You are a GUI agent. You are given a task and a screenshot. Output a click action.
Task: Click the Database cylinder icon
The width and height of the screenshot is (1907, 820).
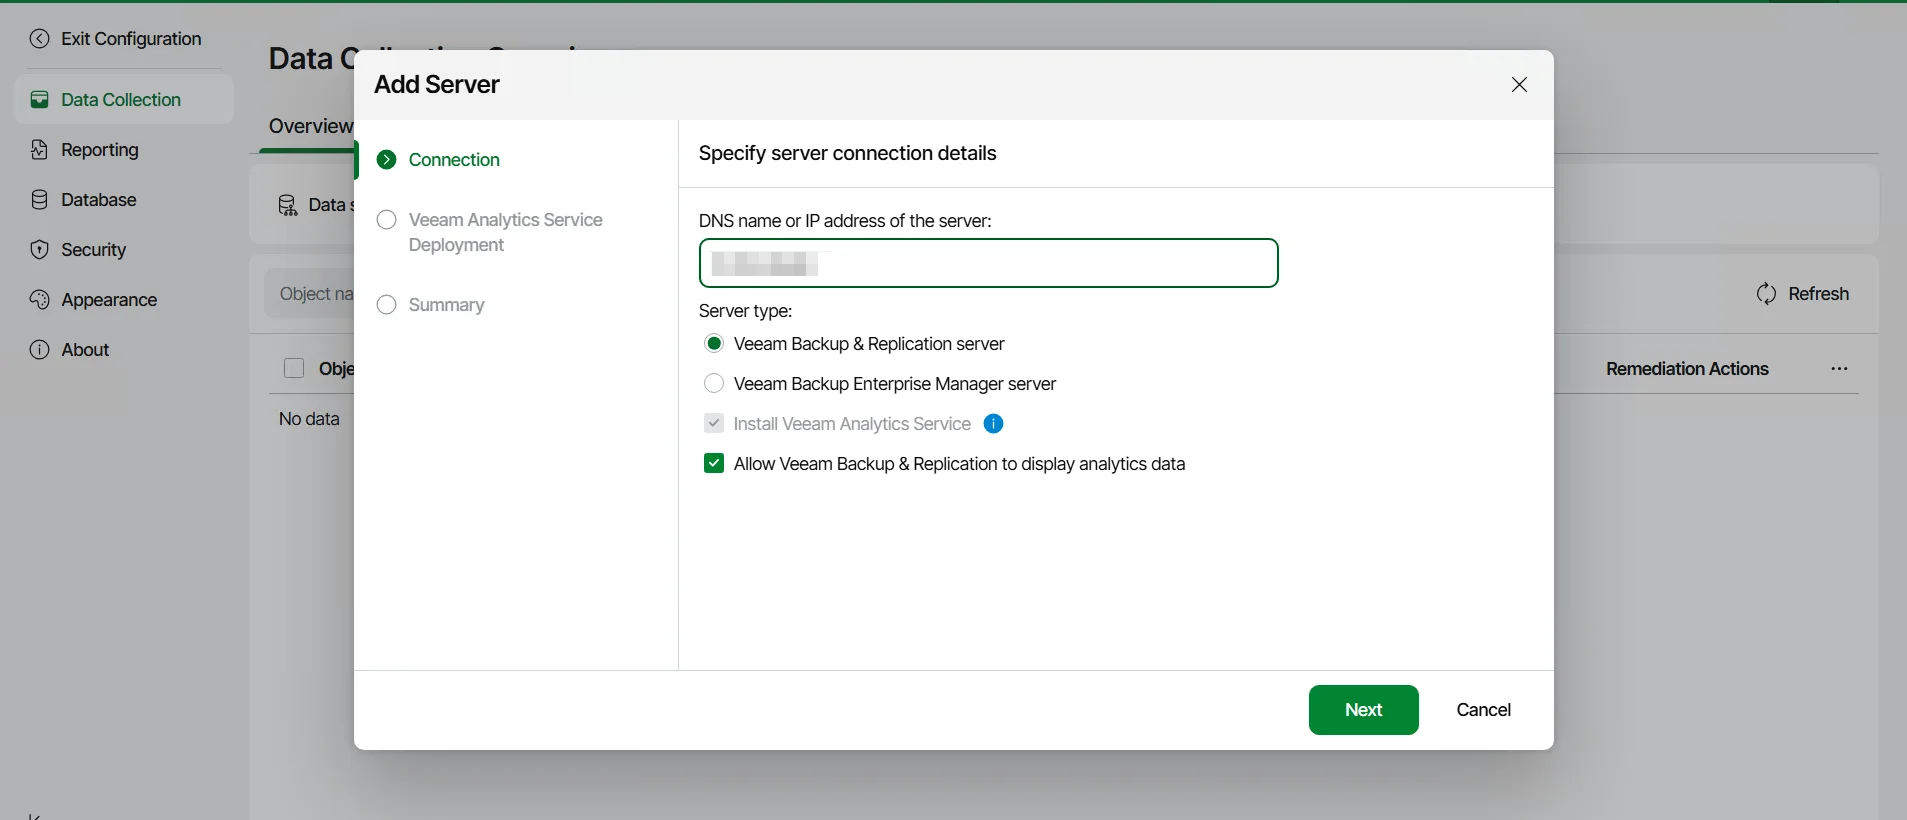(39, 200)
